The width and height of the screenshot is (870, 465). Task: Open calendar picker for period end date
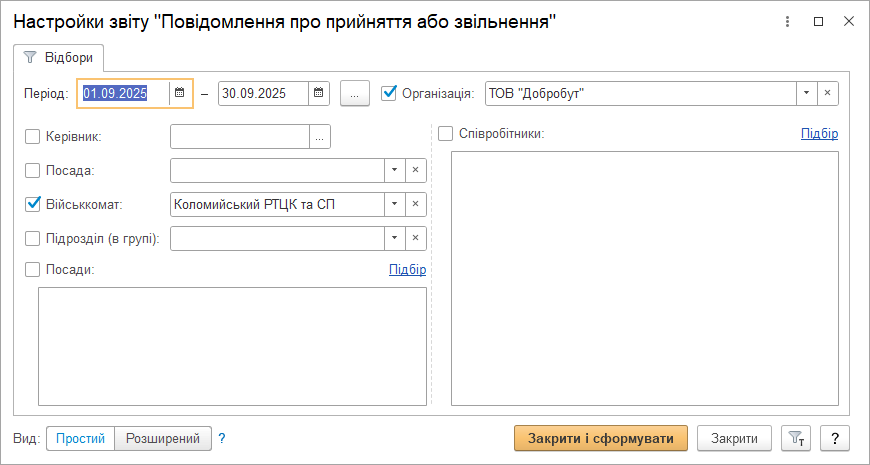coord(318,93)
